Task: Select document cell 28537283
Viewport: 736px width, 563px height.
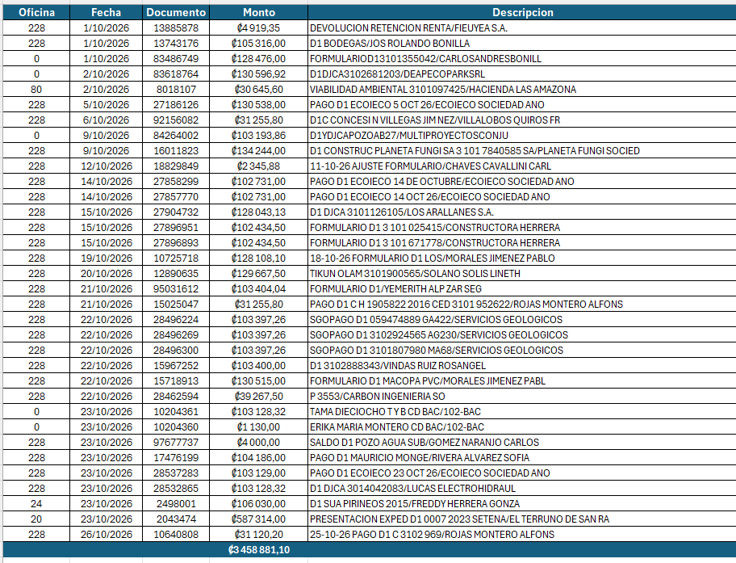Action: pos(176,473)
